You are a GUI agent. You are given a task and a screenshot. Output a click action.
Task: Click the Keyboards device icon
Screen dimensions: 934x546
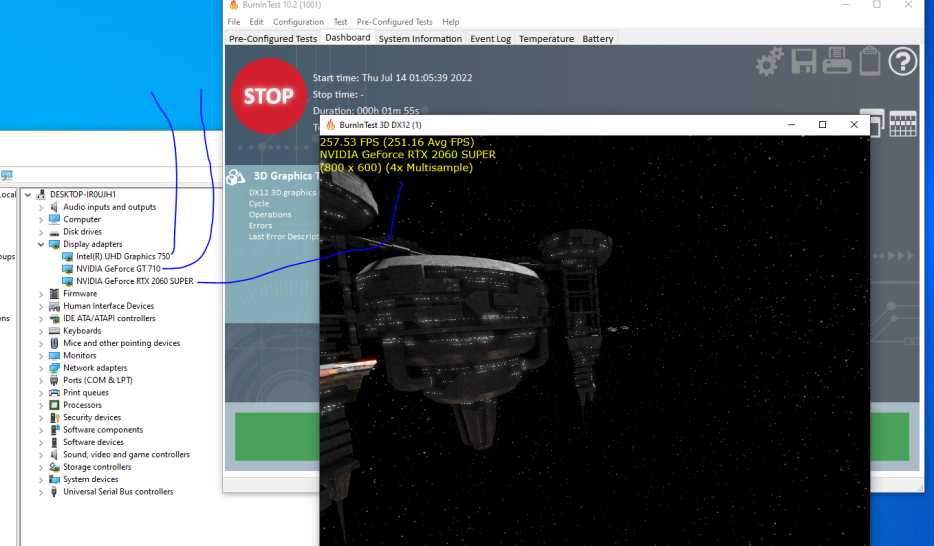[54, 330]
